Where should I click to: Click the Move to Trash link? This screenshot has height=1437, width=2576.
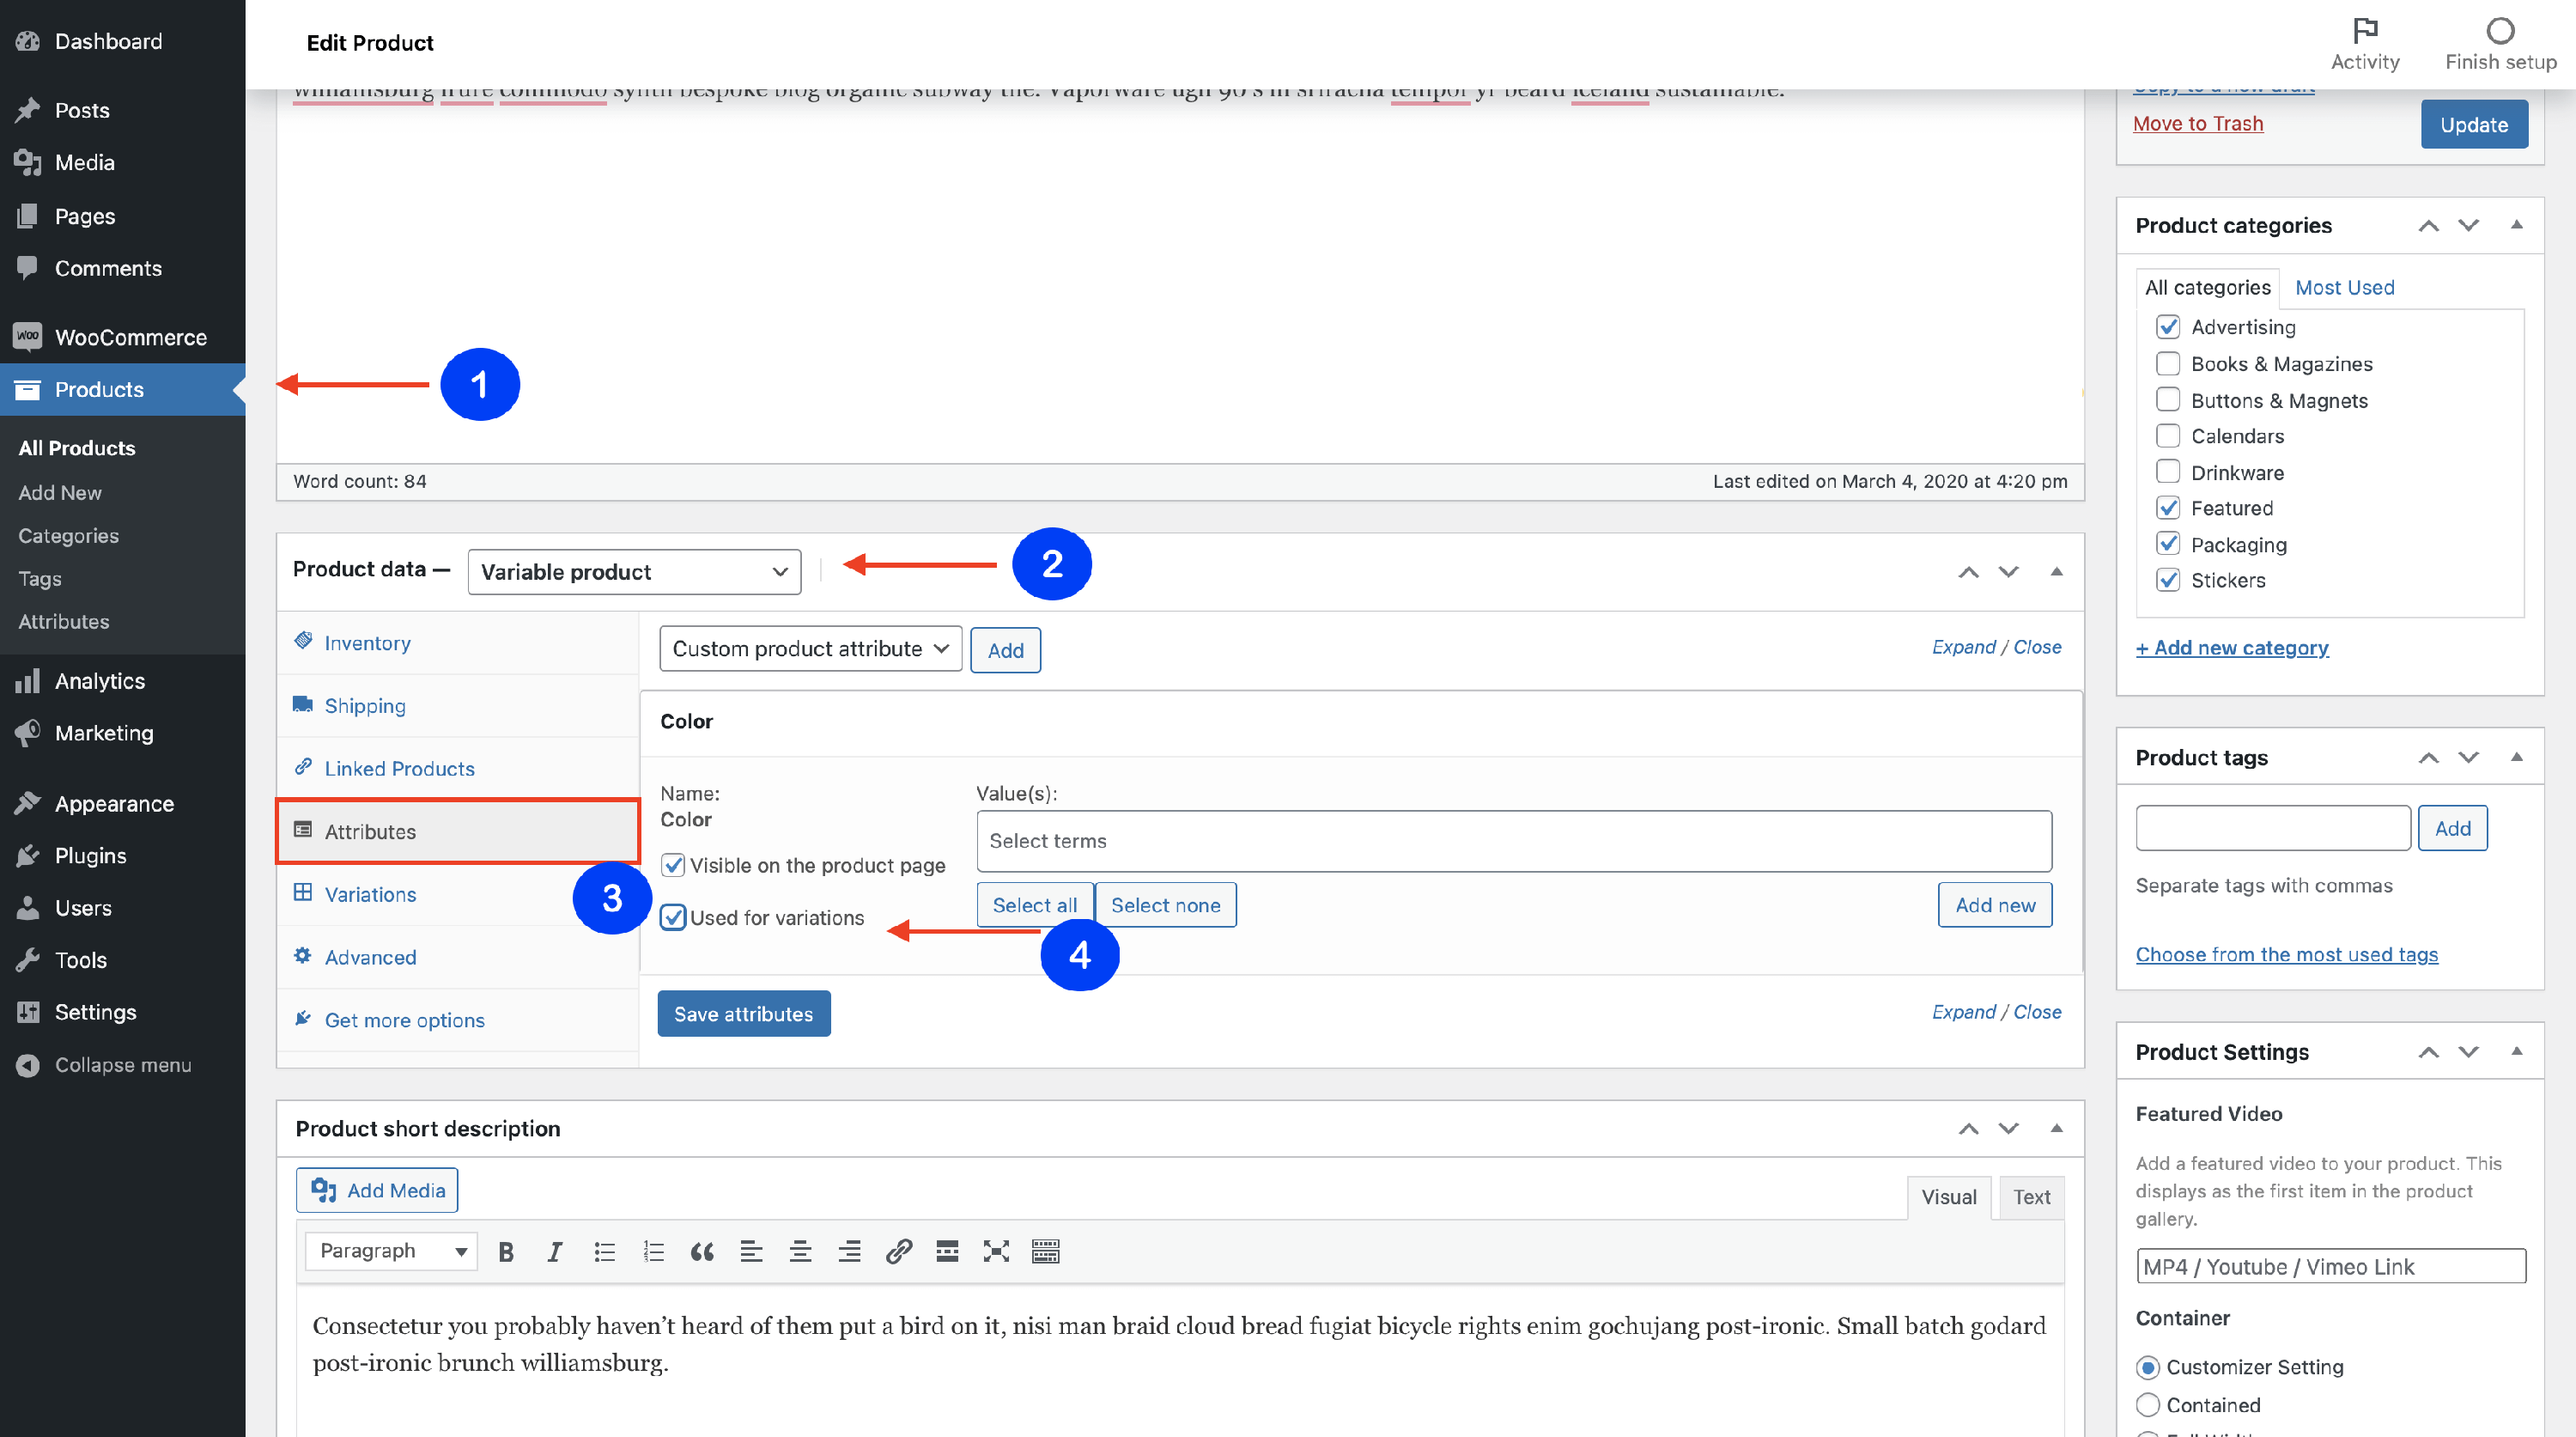coord(2197,123)
